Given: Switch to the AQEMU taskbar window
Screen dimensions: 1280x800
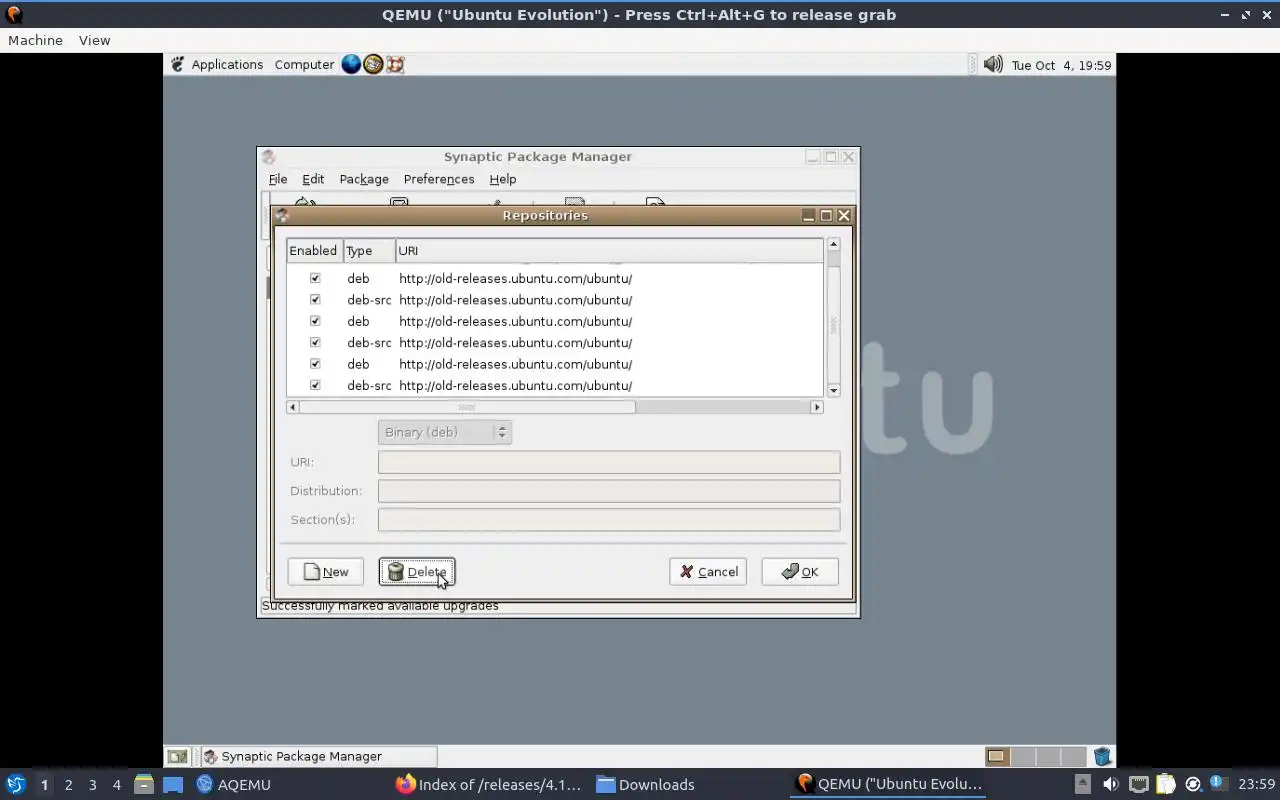Looking at the screenshot, I should pyautogui.click(x=234, y=785).
